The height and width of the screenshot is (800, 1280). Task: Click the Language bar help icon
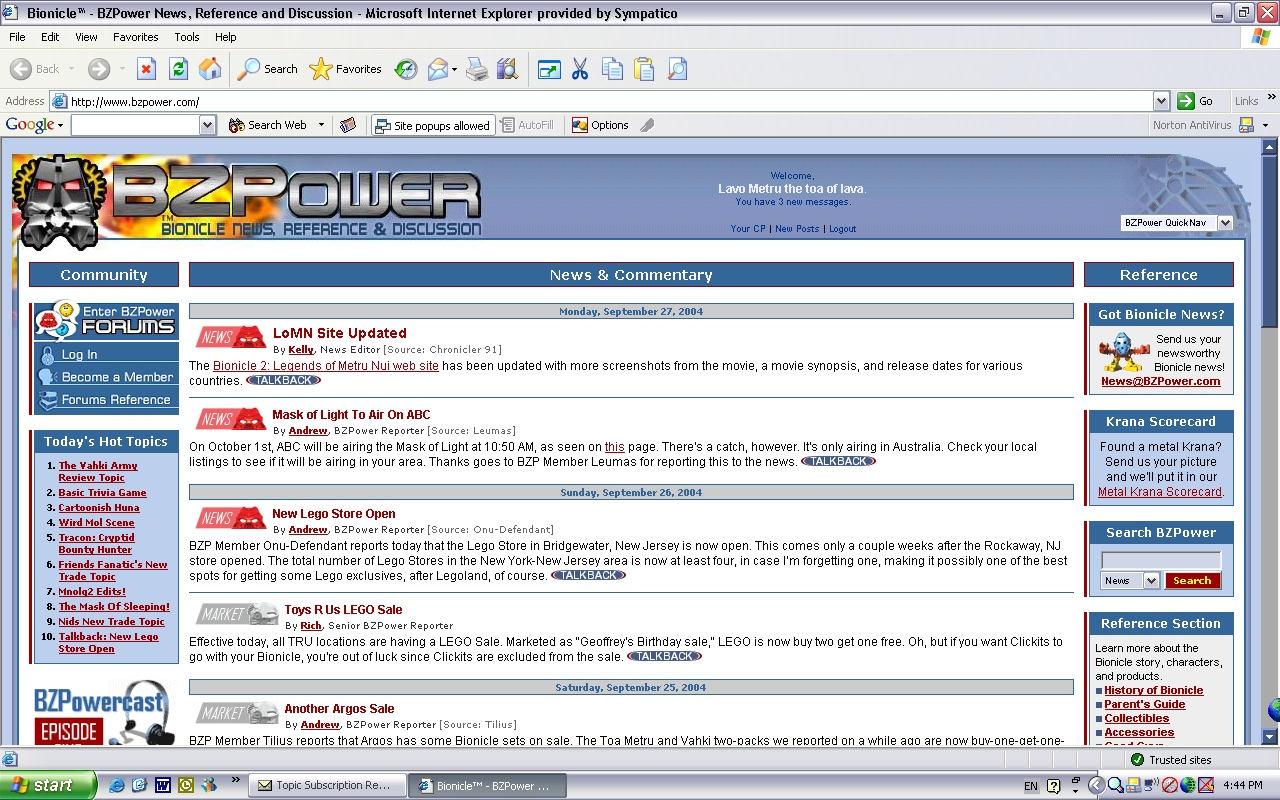coord(1053,786)
